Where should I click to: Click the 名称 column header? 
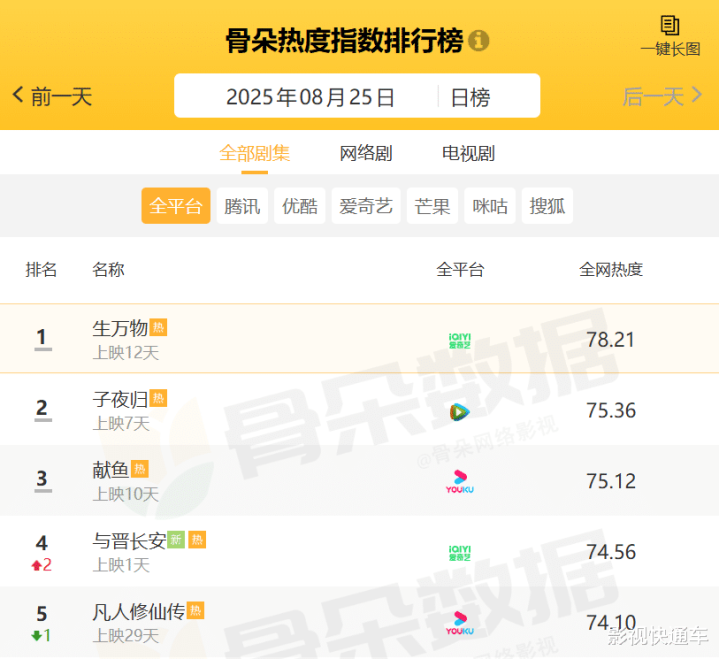point(108,269)
